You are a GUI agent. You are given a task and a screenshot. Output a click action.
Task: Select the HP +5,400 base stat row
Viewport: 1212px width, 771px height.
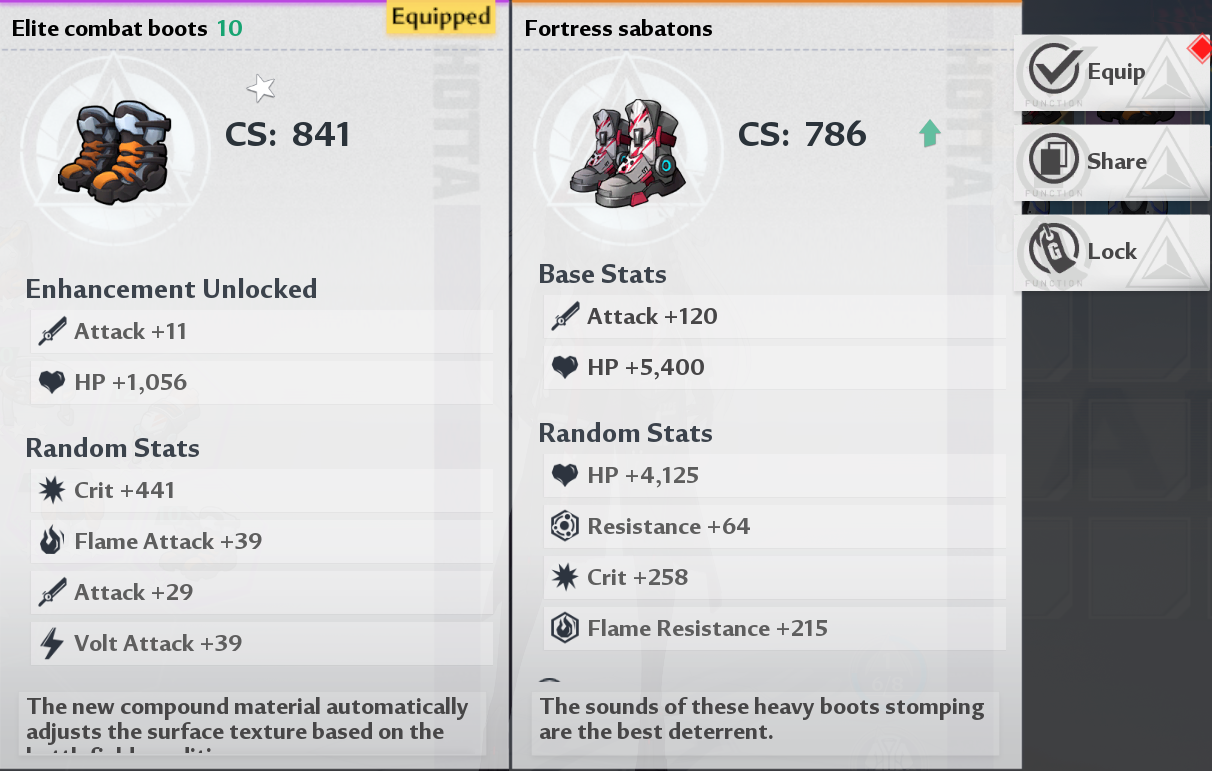pyautogui.click(x=775, y=367)
